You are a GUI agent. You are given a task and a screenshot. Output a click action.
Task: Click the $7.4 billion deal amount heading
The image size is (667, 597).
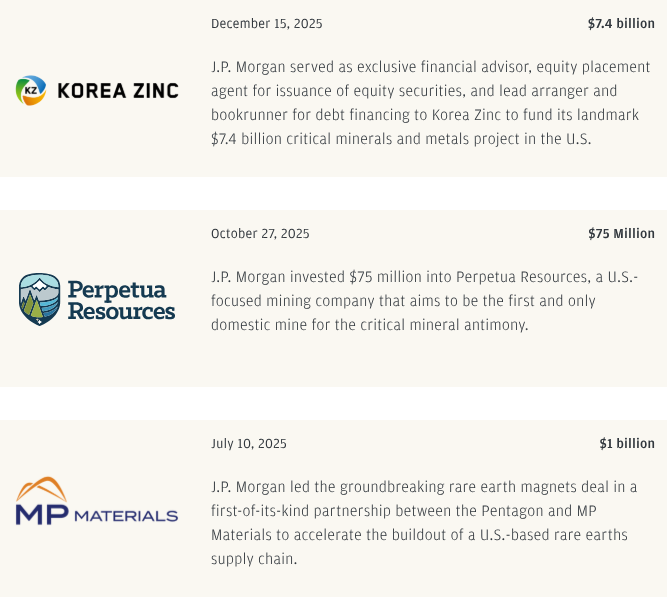[621, 24]
